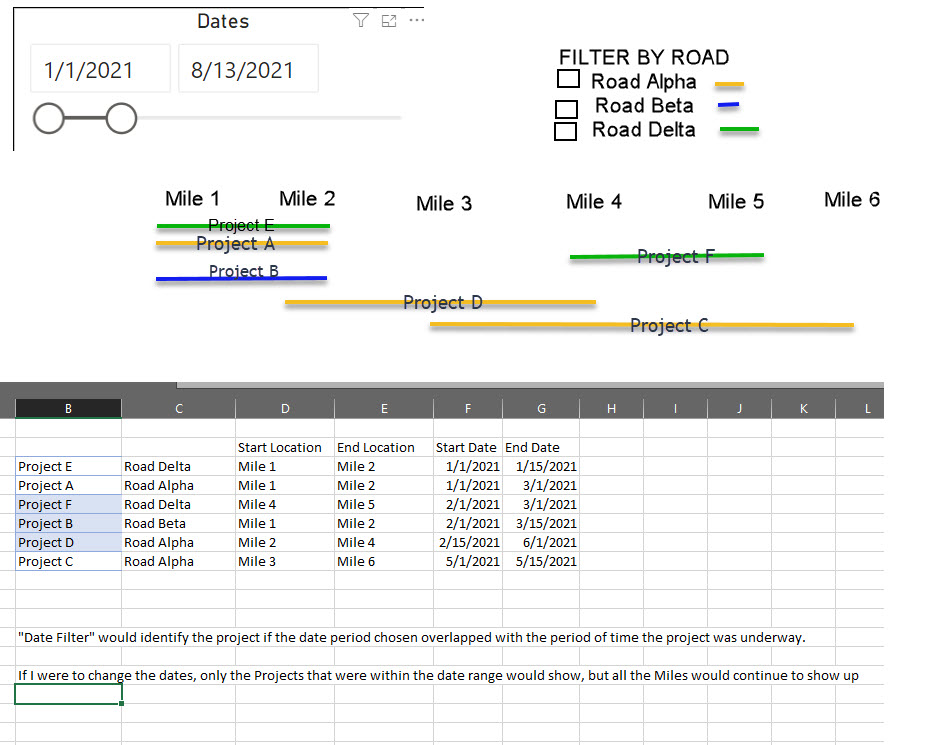
Task: Click the Dates slicer title
Action: point(223,21)
